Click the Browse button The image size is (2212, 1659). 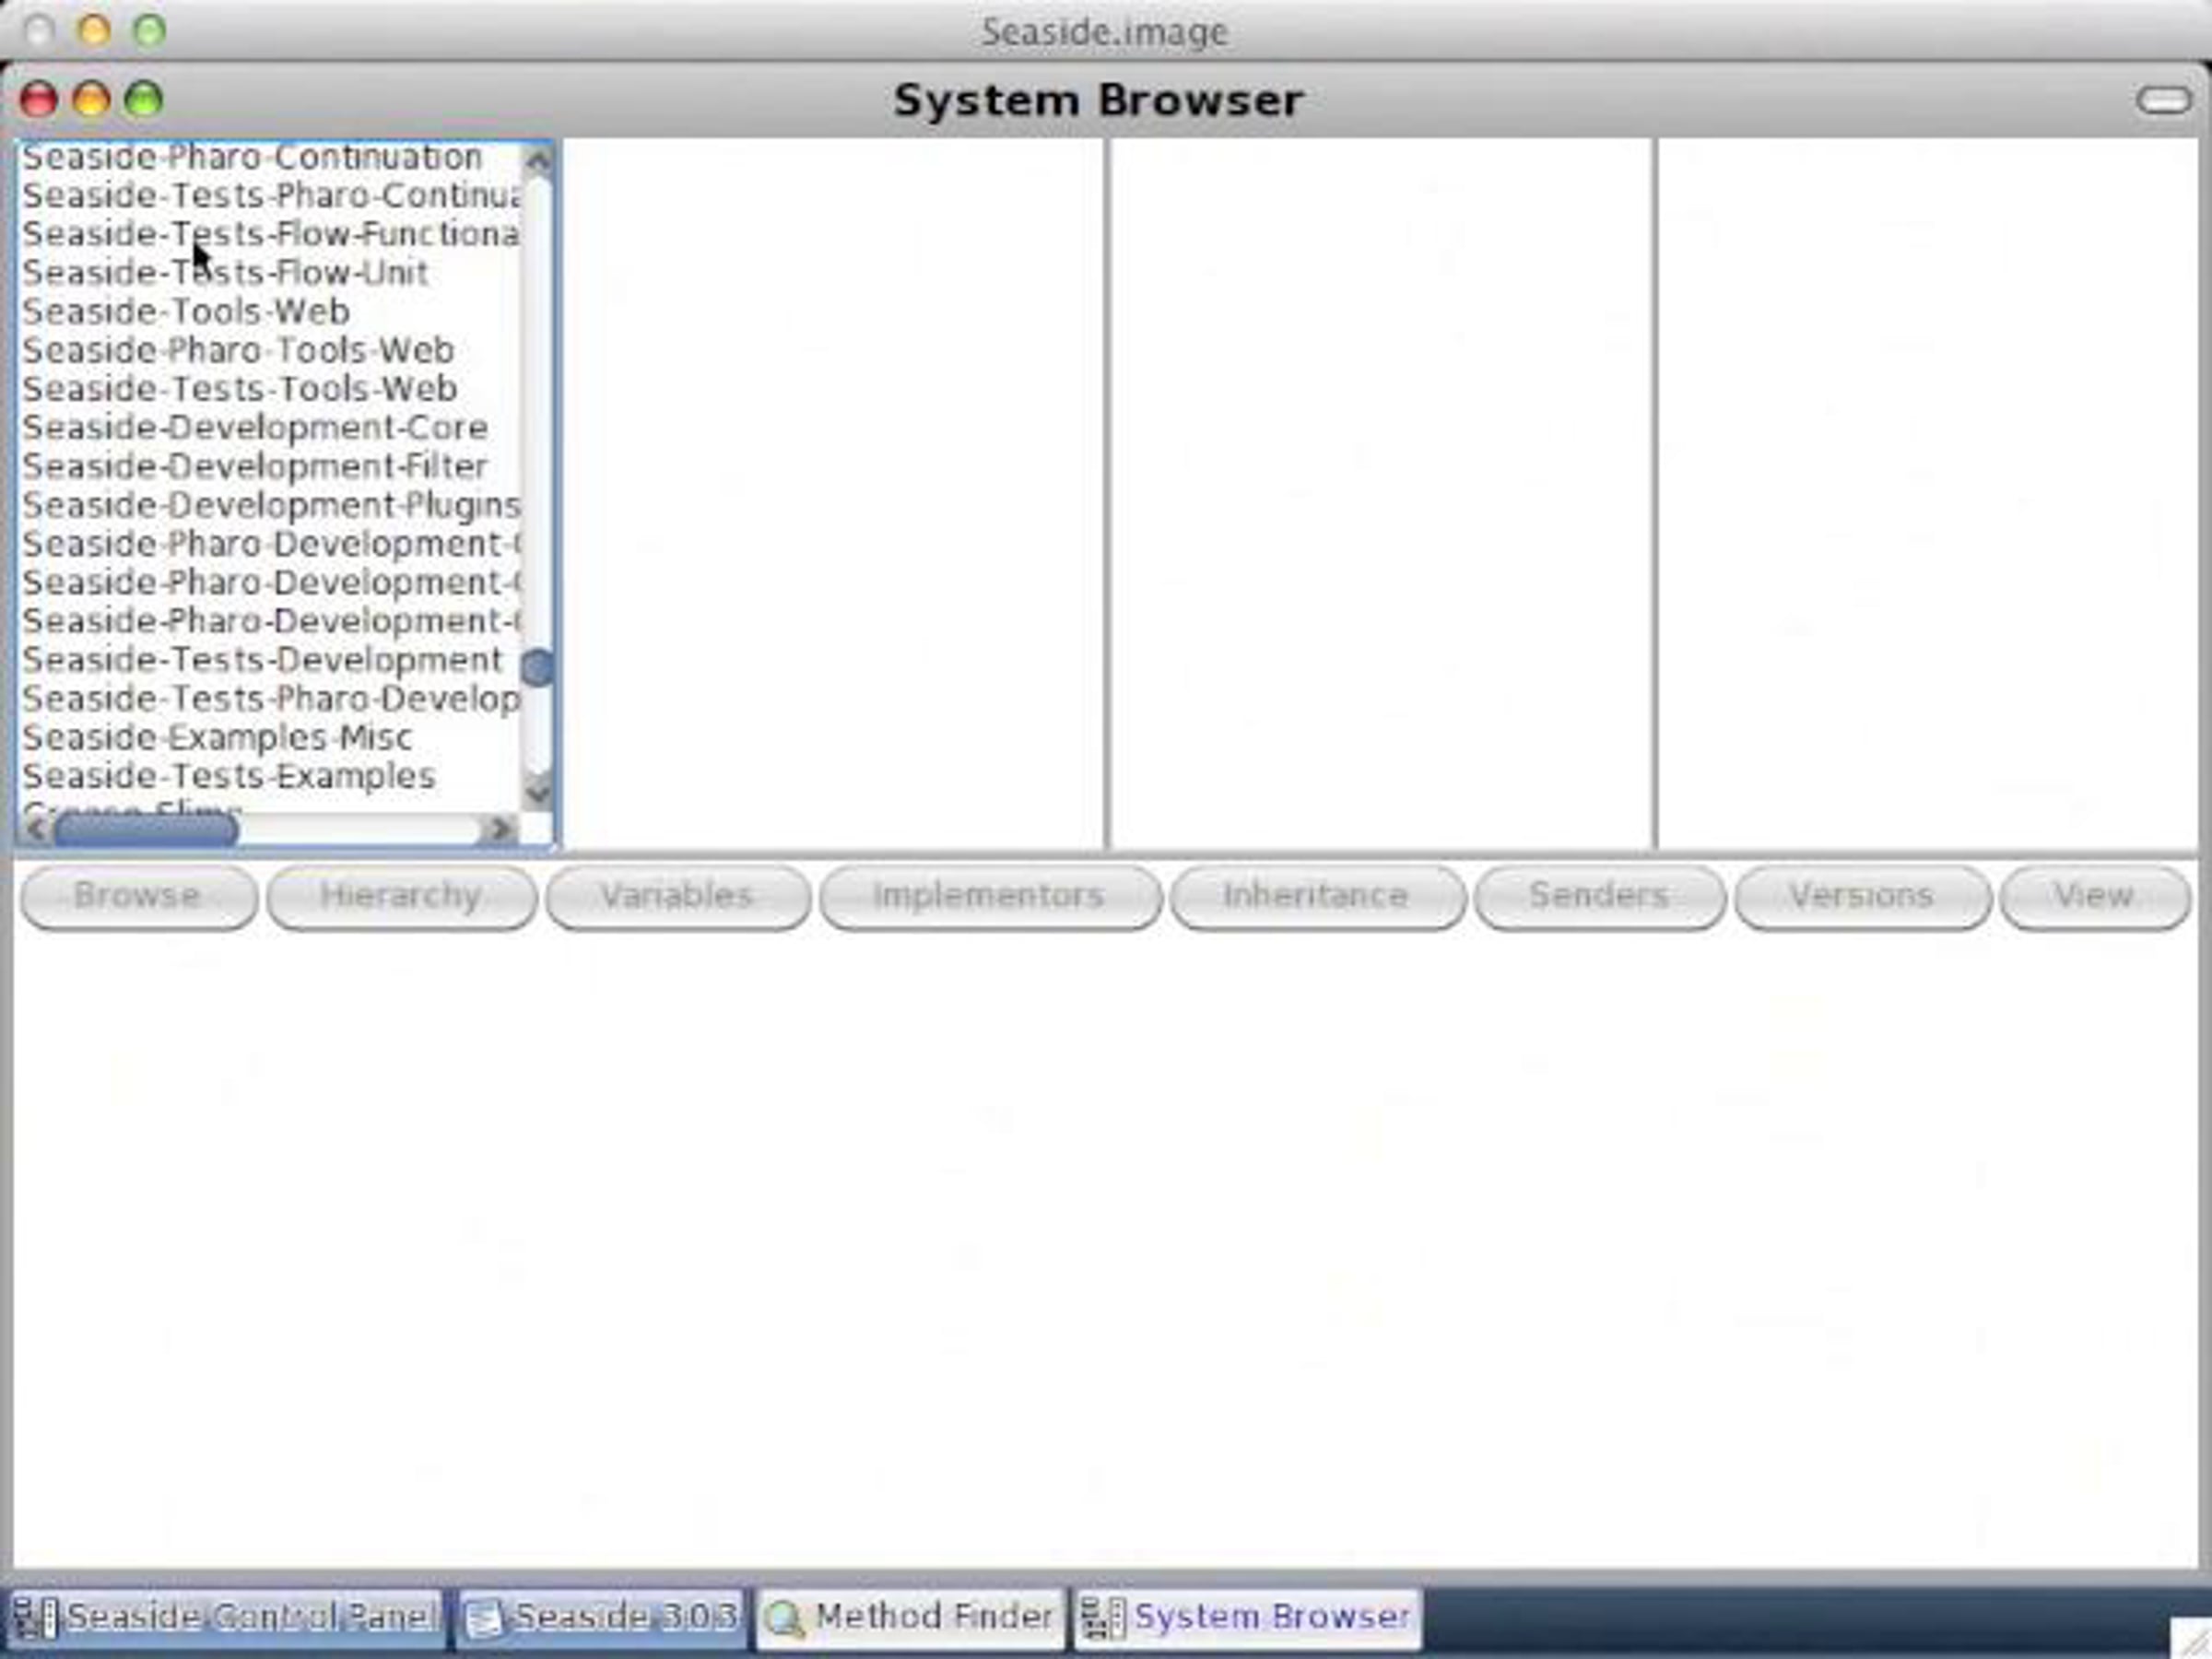138,896
